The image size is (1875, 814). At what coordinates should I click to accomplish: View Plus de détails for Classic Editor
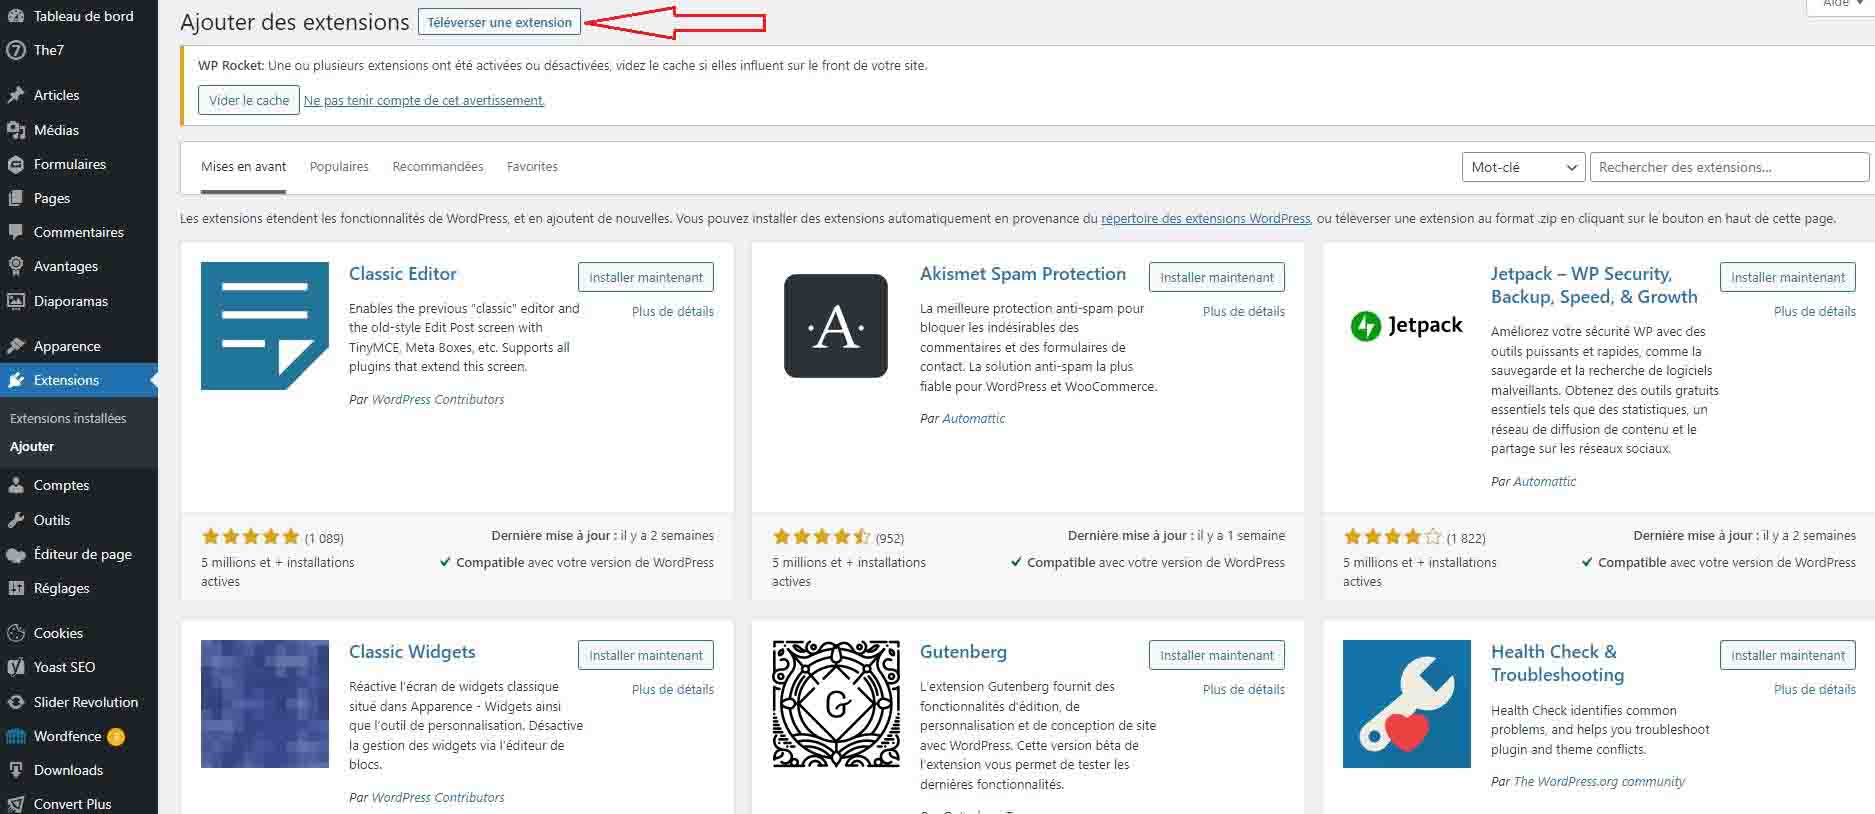tap(673, 311)
